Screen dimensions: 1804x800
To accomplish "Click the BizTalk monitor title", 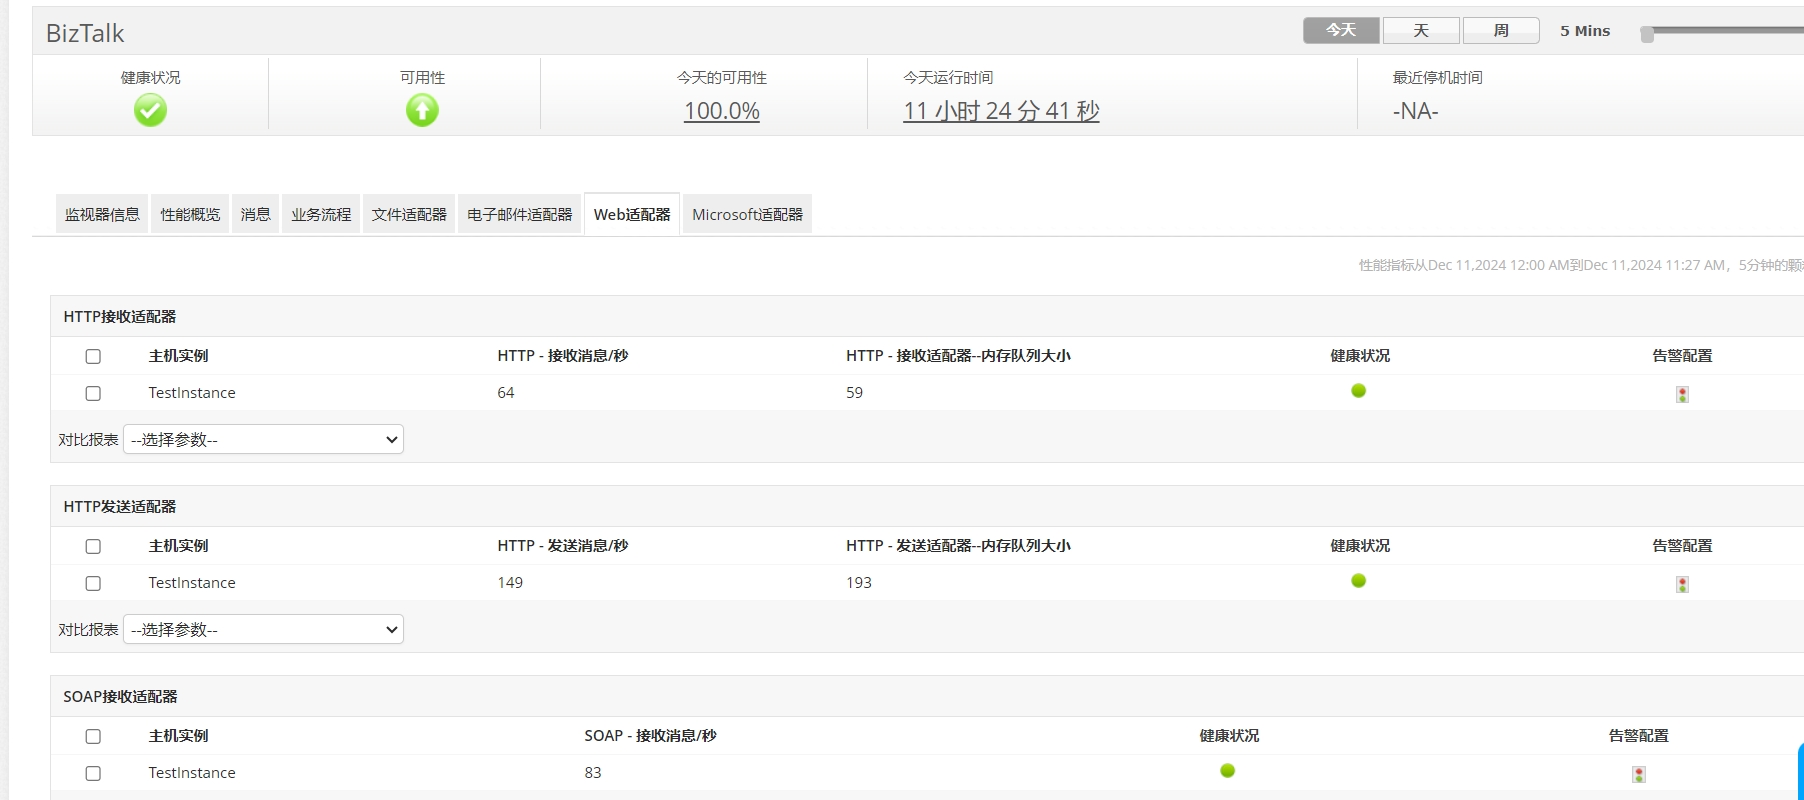I will pos(85,33).
